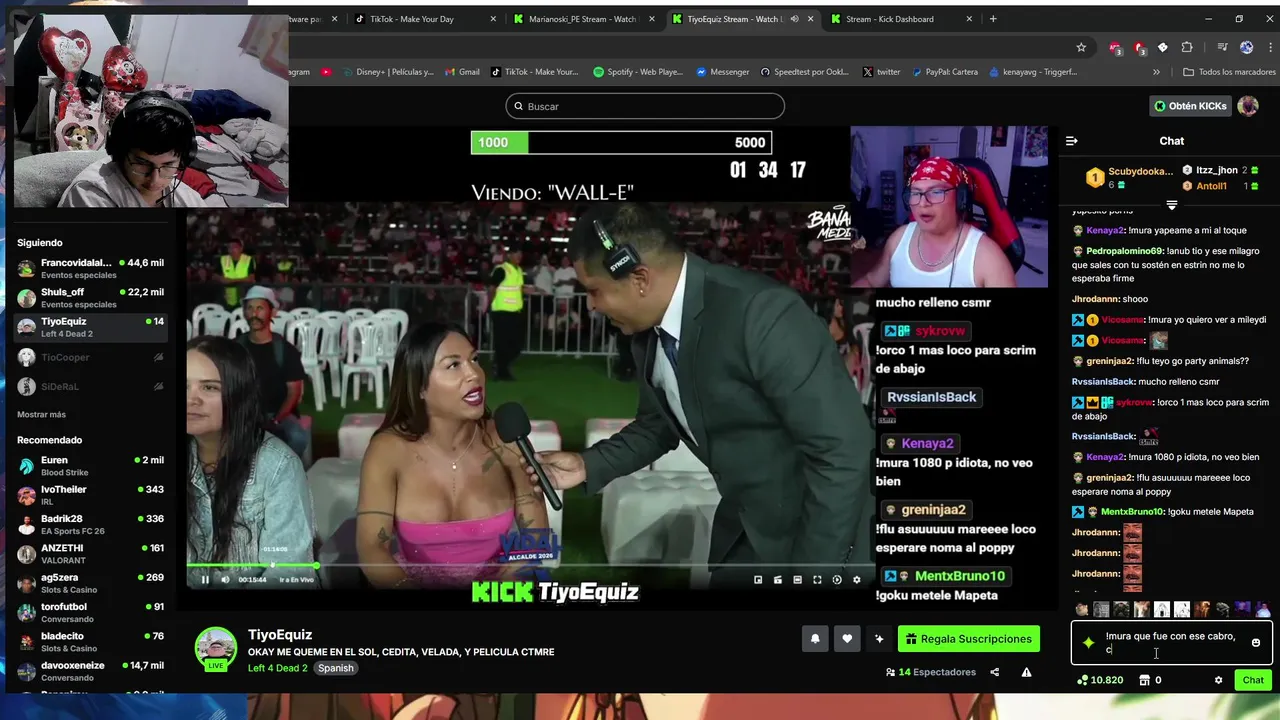Expand hidden bookmarks chevron
Image resolution: width=1280 pixels, height=720 pixels.
1157,72
